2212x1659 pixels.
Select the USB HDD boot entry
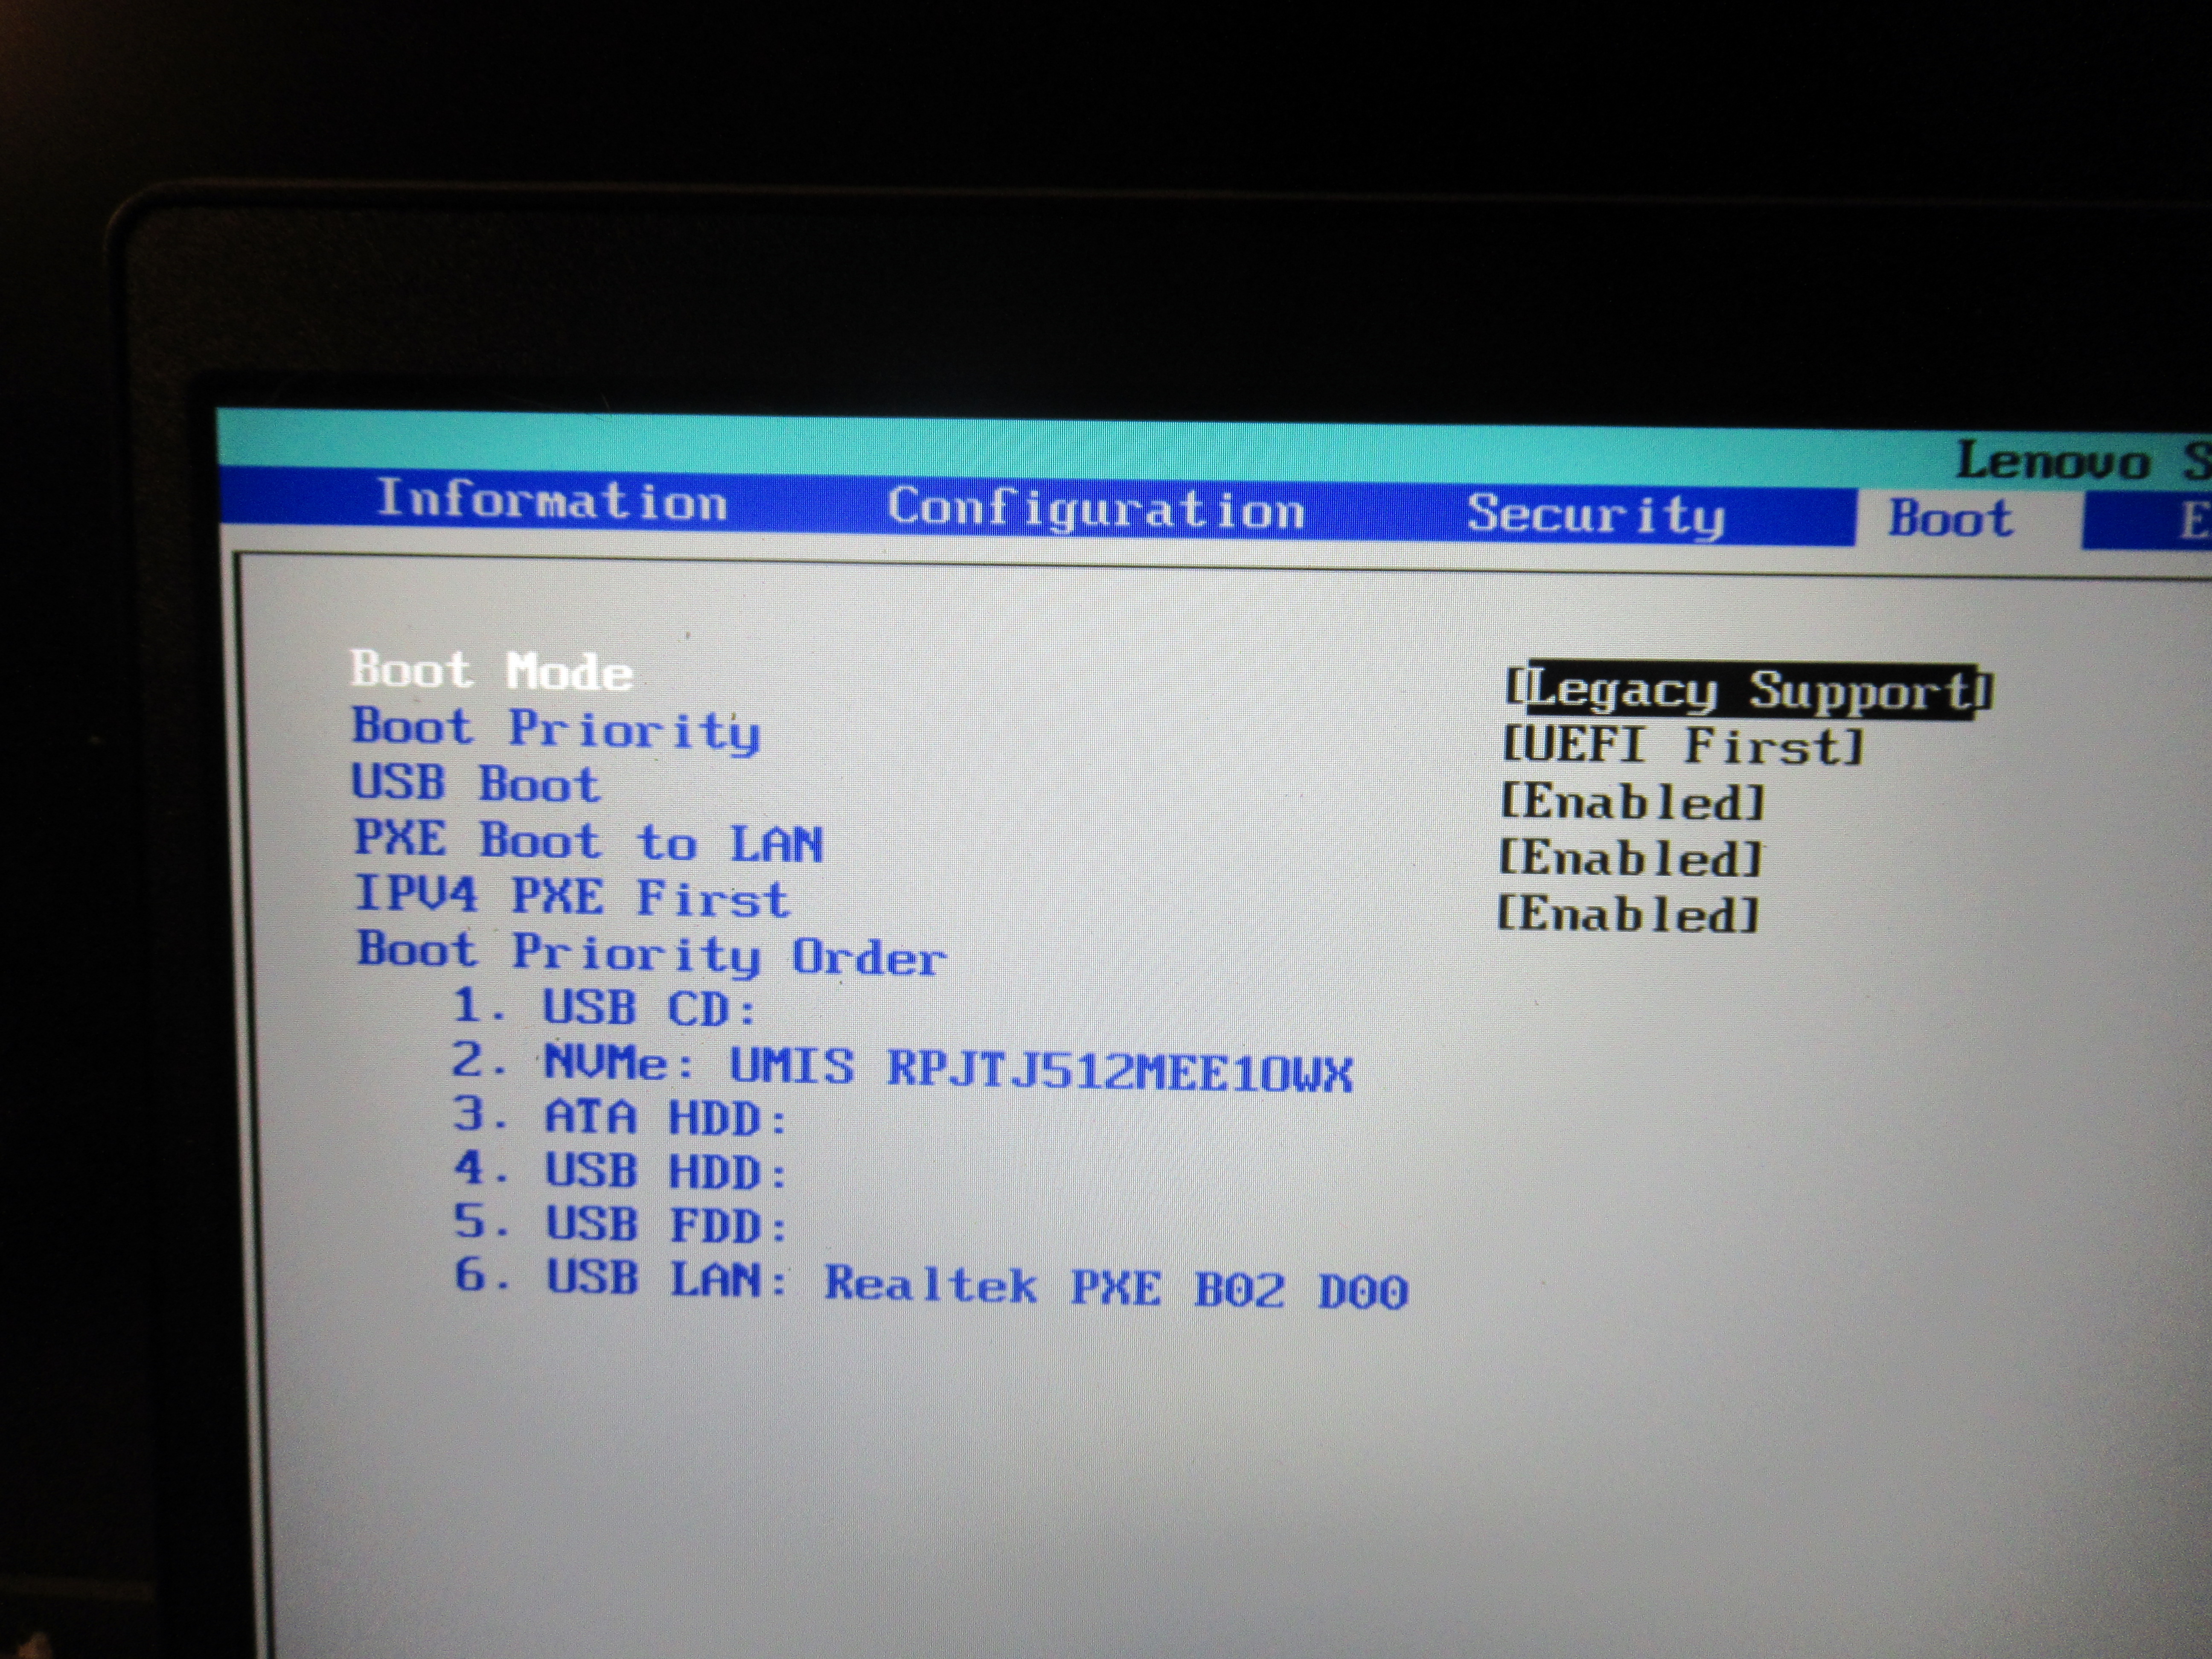[620, 1171]
